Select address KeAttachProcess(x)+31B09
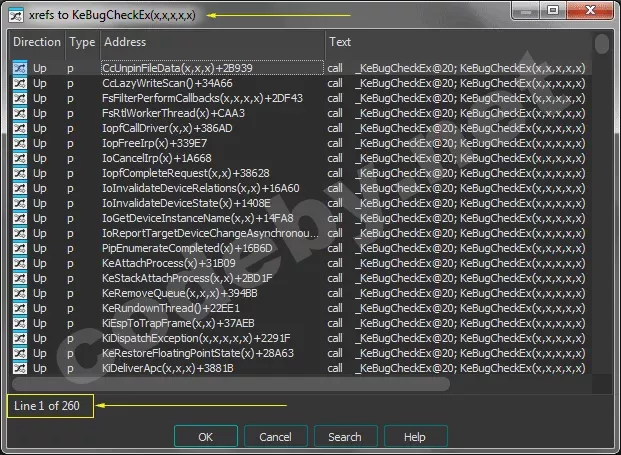 click(x=168, y=263)
